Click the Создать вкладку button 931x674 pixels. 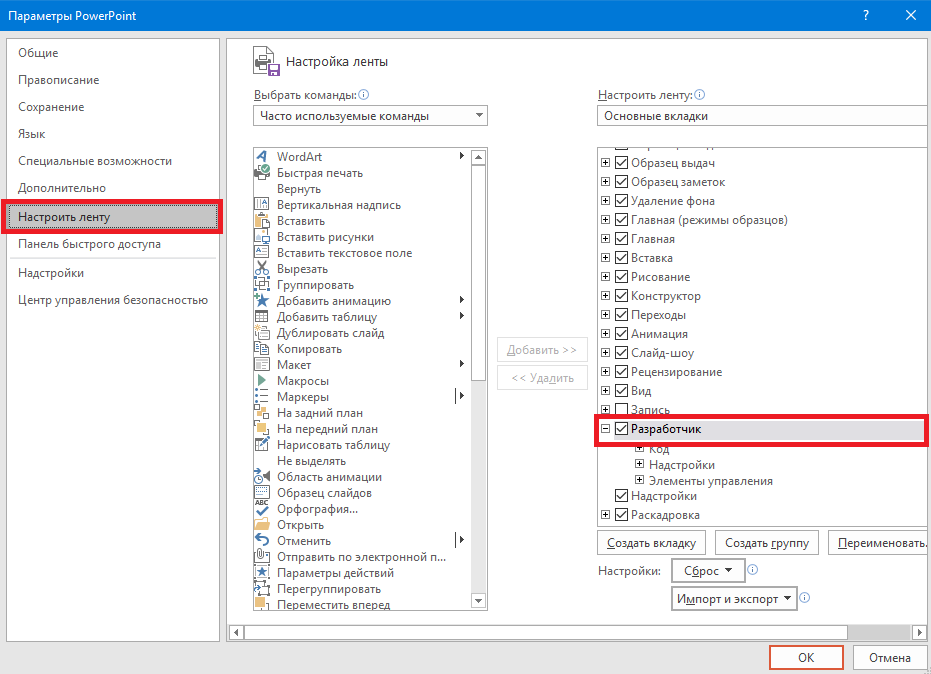(x=651, y=543)
